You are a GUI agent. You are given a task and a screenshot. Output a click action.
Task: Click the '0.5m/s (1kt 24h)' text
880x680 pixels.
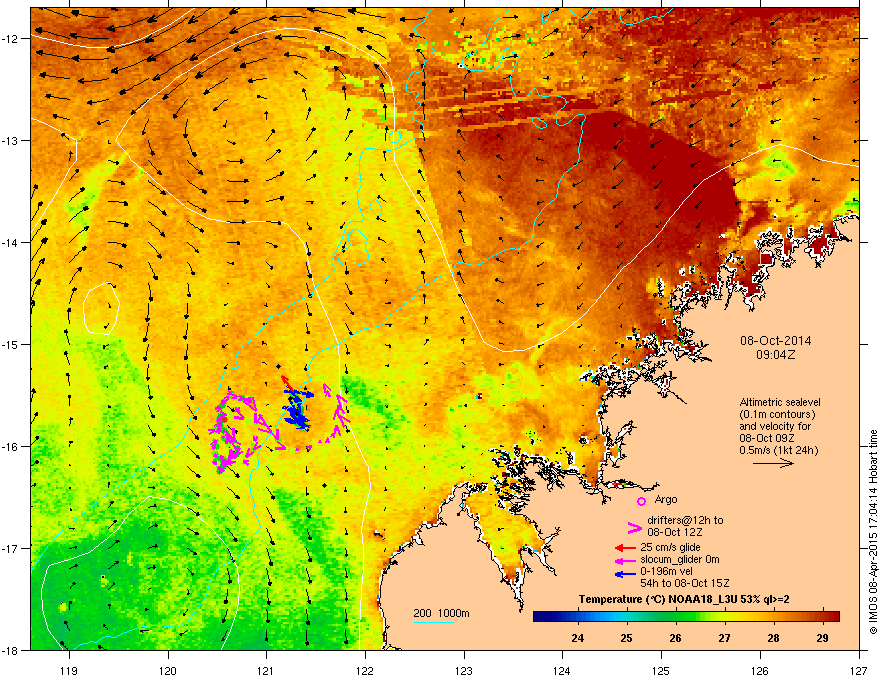pos(779,450)
